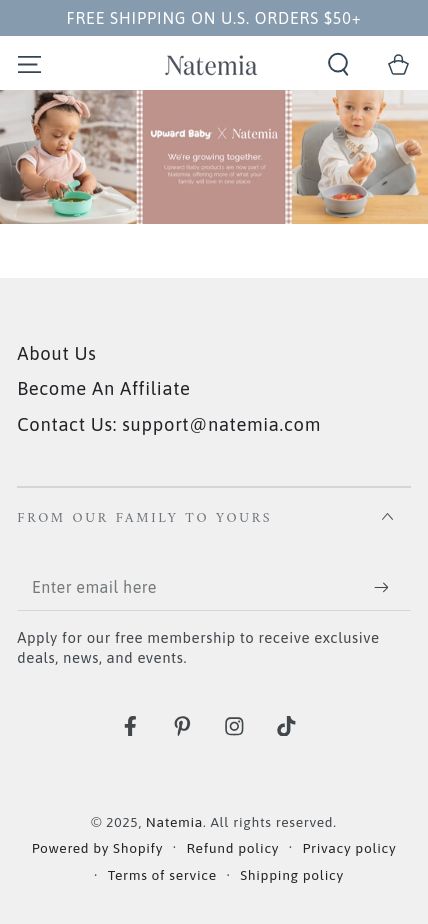Submit email with arrow button
This screenshot has height=924, width=428.
(381, 587)
